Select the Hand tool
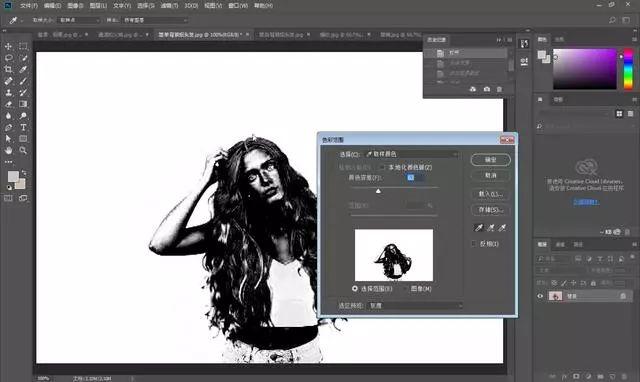The image size is (640, 382). point(8,150)
